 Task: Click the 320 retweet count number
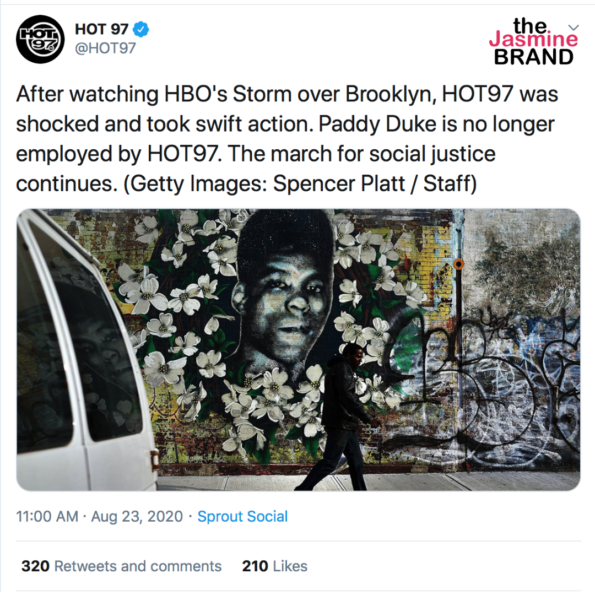[35, 566]
